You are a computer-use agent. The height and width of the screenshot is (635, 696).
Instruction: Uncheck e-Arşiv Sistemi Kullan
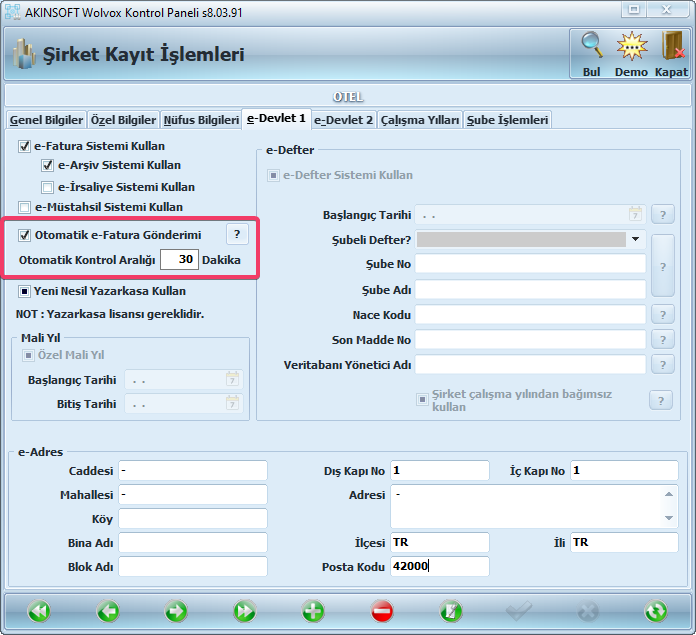[x=47, y=166]
